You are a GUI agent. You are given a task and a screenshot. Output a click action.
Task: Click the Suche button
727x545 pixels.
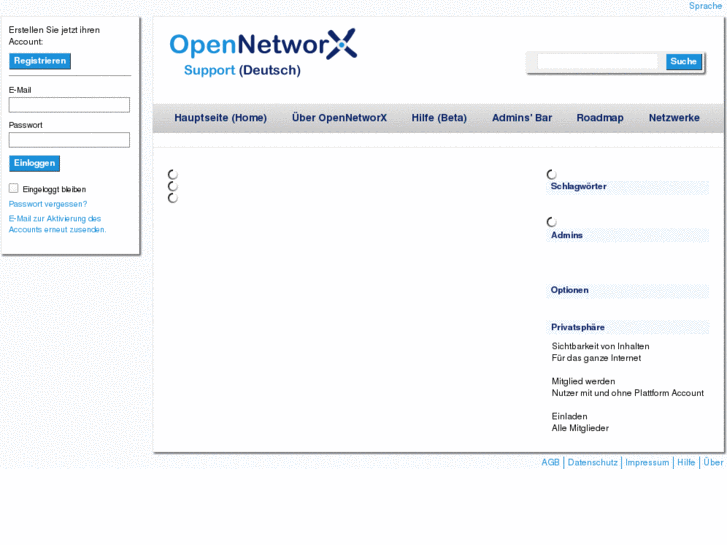pyautogui.click(x=683, y=61)
